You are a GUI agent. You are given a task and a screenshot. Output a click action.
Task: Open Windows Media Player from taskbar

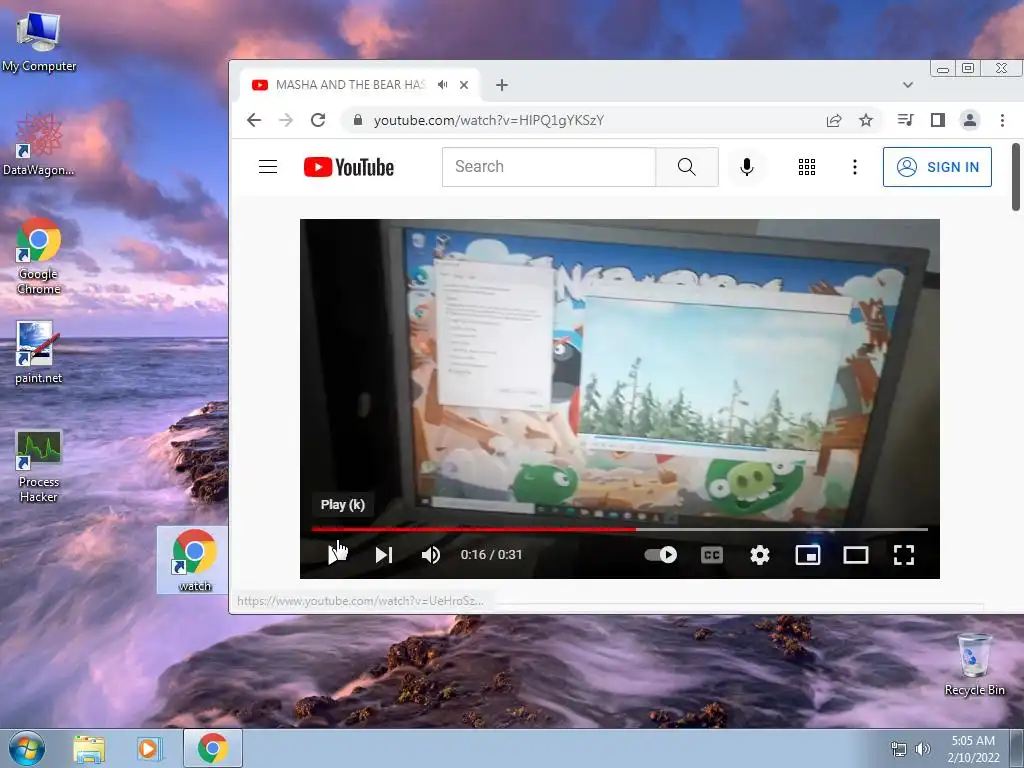click(x=149, y=749)
